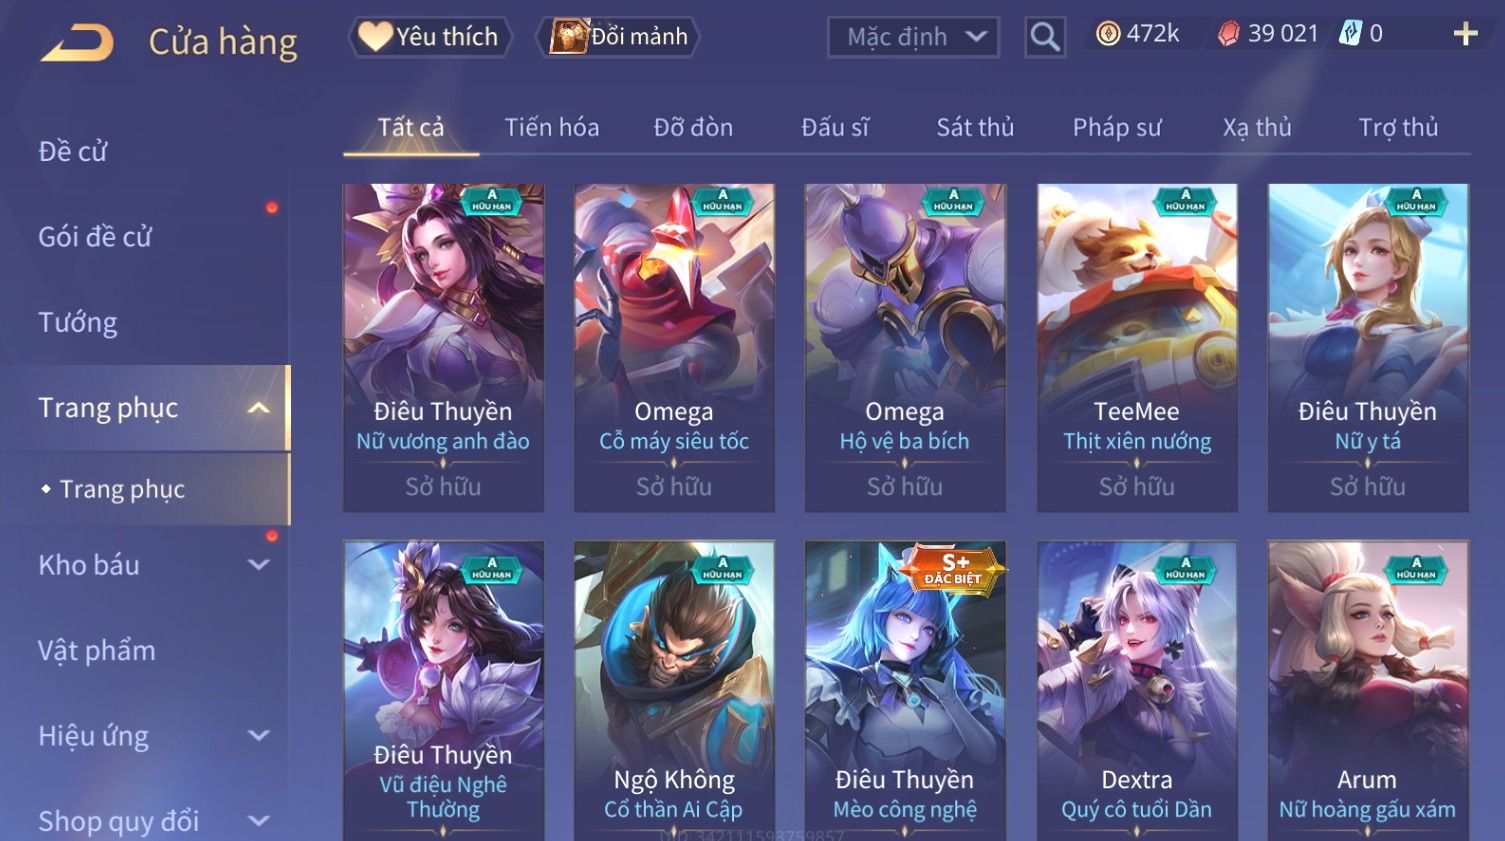Tap the blue voucher currency icon

[x=1351, y=33]
